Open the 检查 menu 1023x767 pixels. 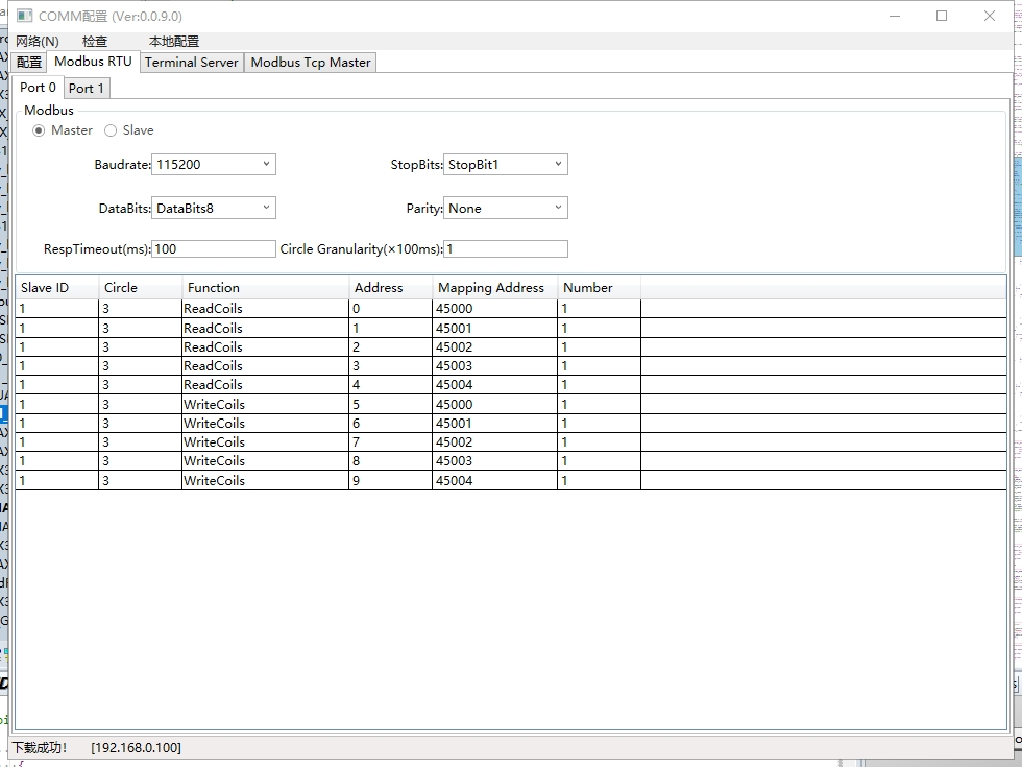click(94, 41)
